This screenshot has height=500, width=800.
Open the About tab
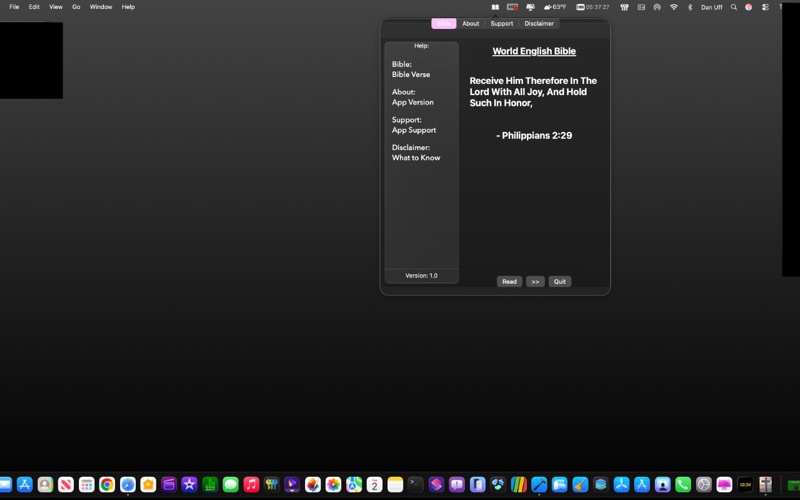coord(470,23)
